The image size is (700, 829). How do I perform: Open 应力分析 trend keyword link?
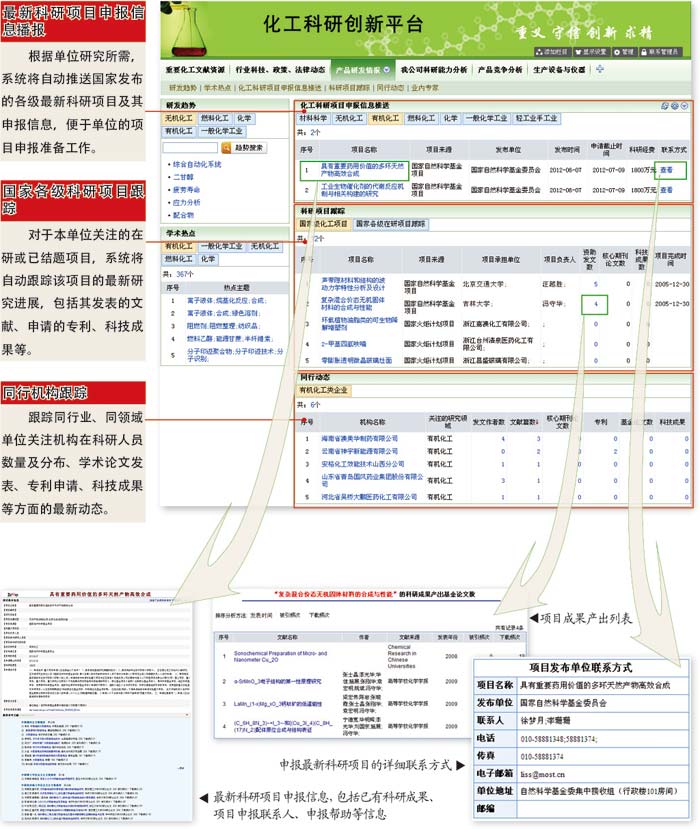pos(186,202)
